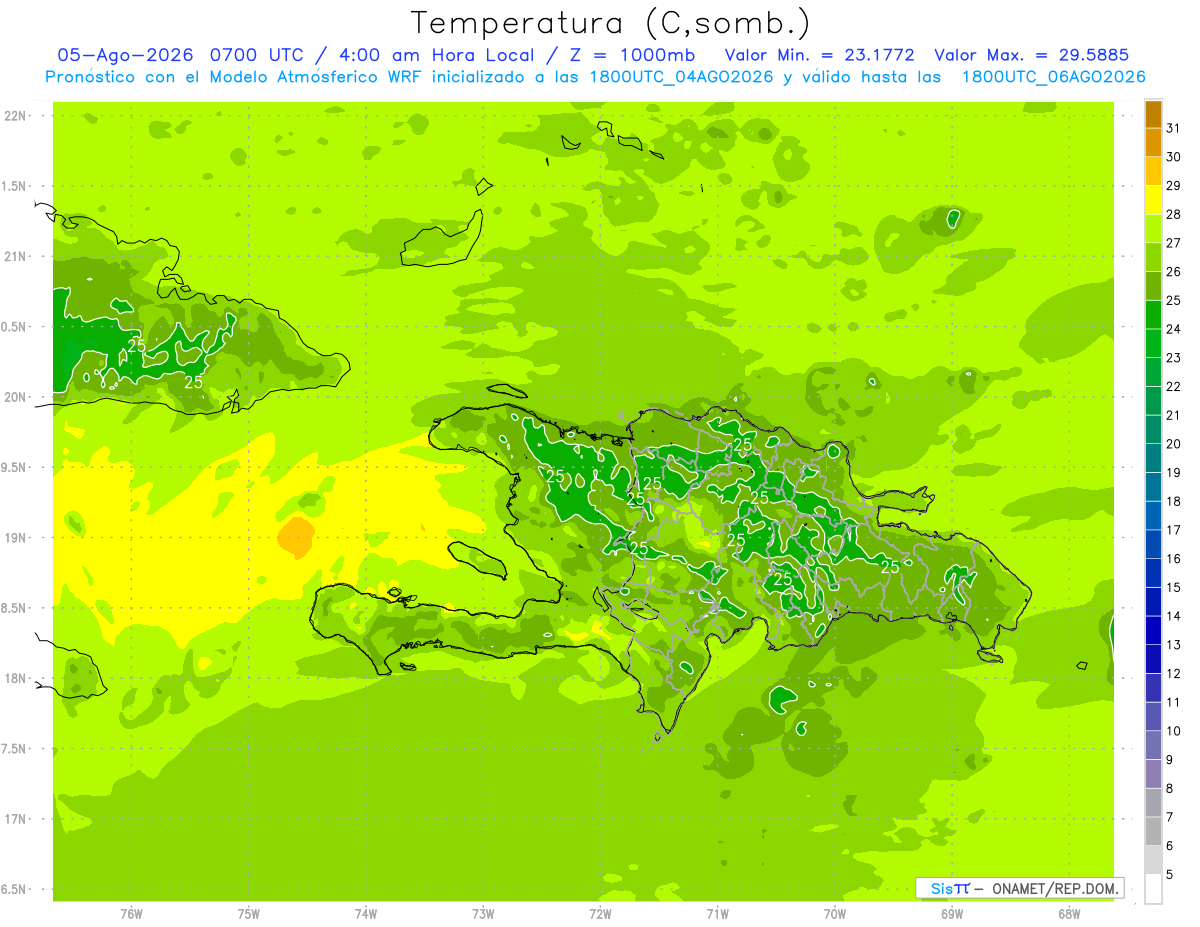Click the "17N" latitude label
This screenshot has width=1200, height=927.
[16, 819]
